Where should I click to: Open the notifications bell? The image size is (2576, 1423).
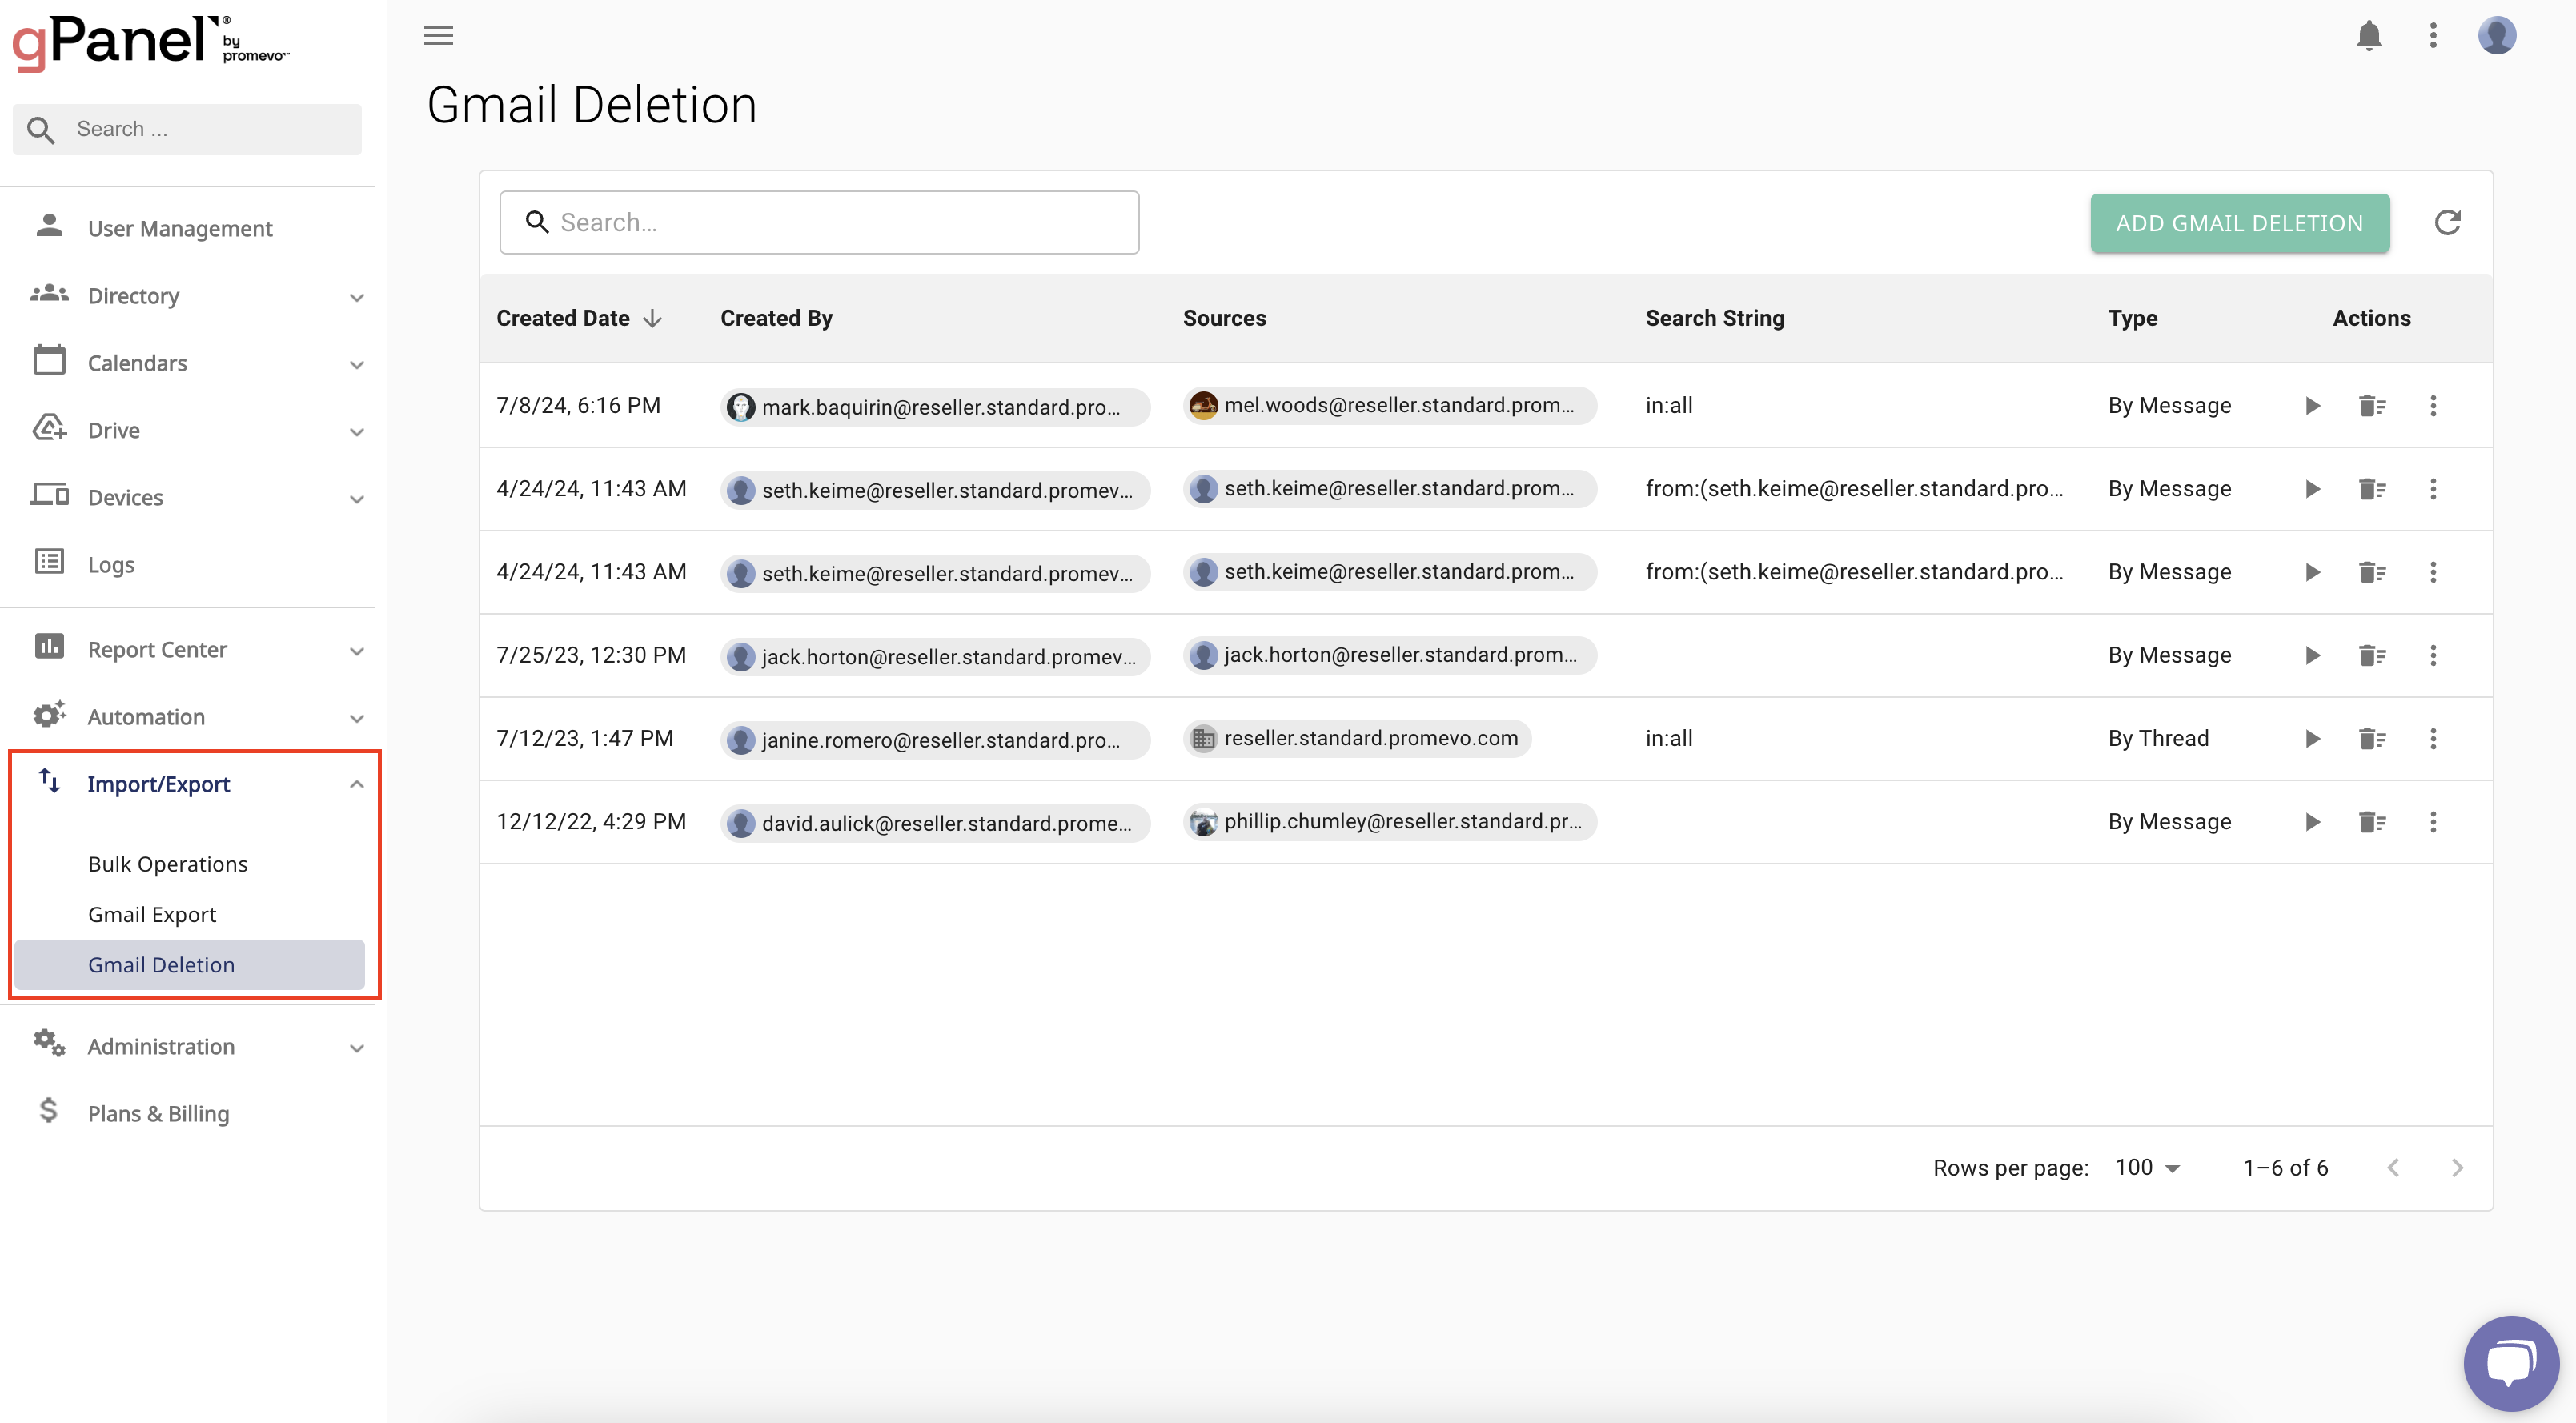[2369, 36]
